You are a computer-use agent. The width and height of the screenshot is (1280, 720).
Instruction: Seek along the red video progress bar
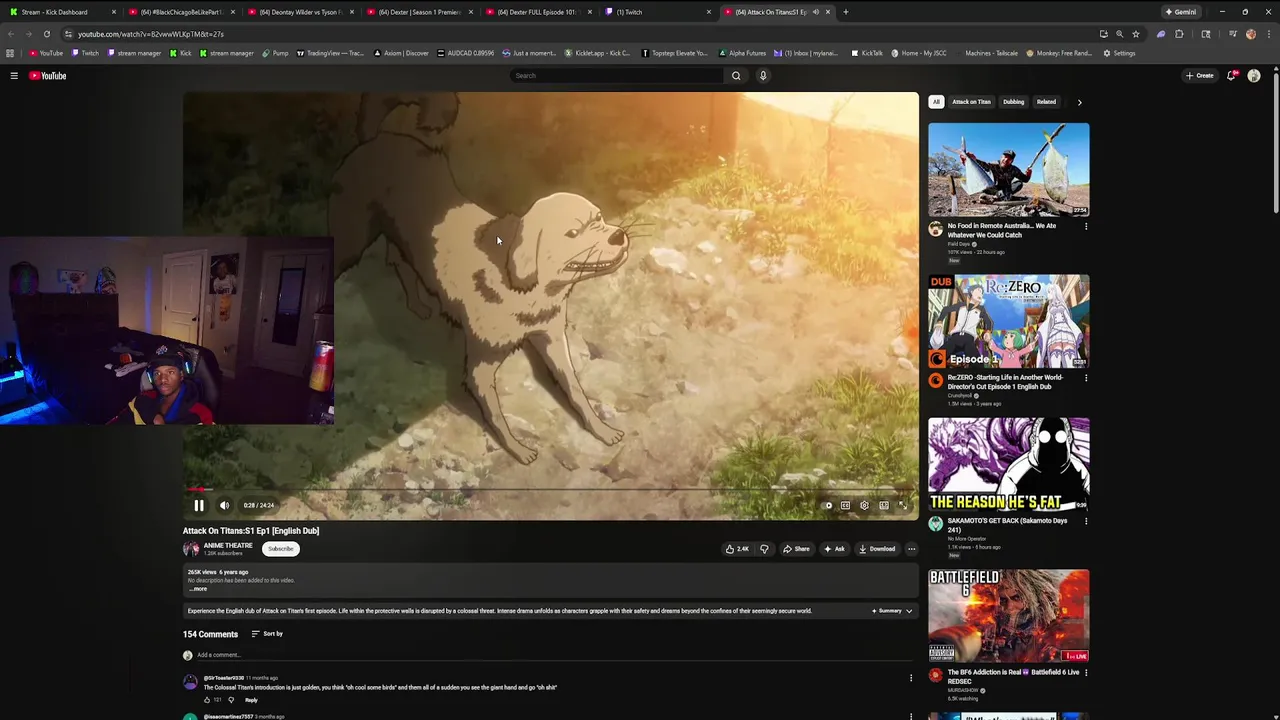tap(550, 490)
